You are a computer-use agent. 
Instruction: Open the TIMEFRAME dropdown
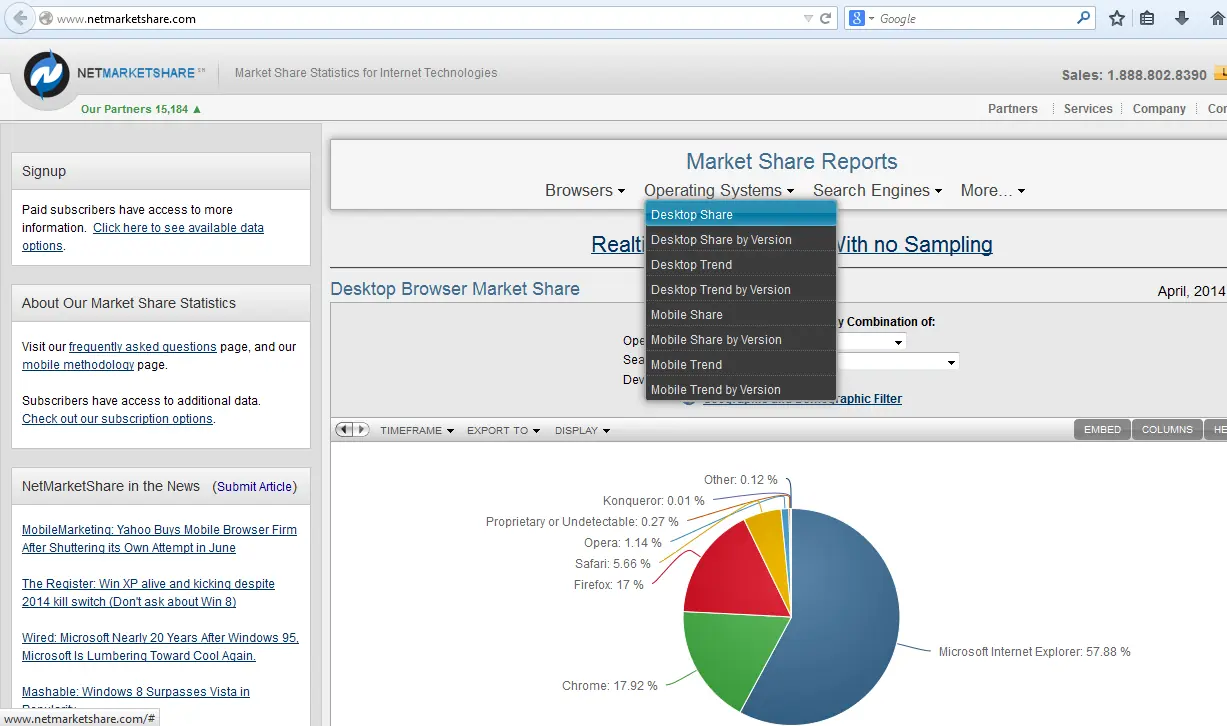[x=417, y=430]
